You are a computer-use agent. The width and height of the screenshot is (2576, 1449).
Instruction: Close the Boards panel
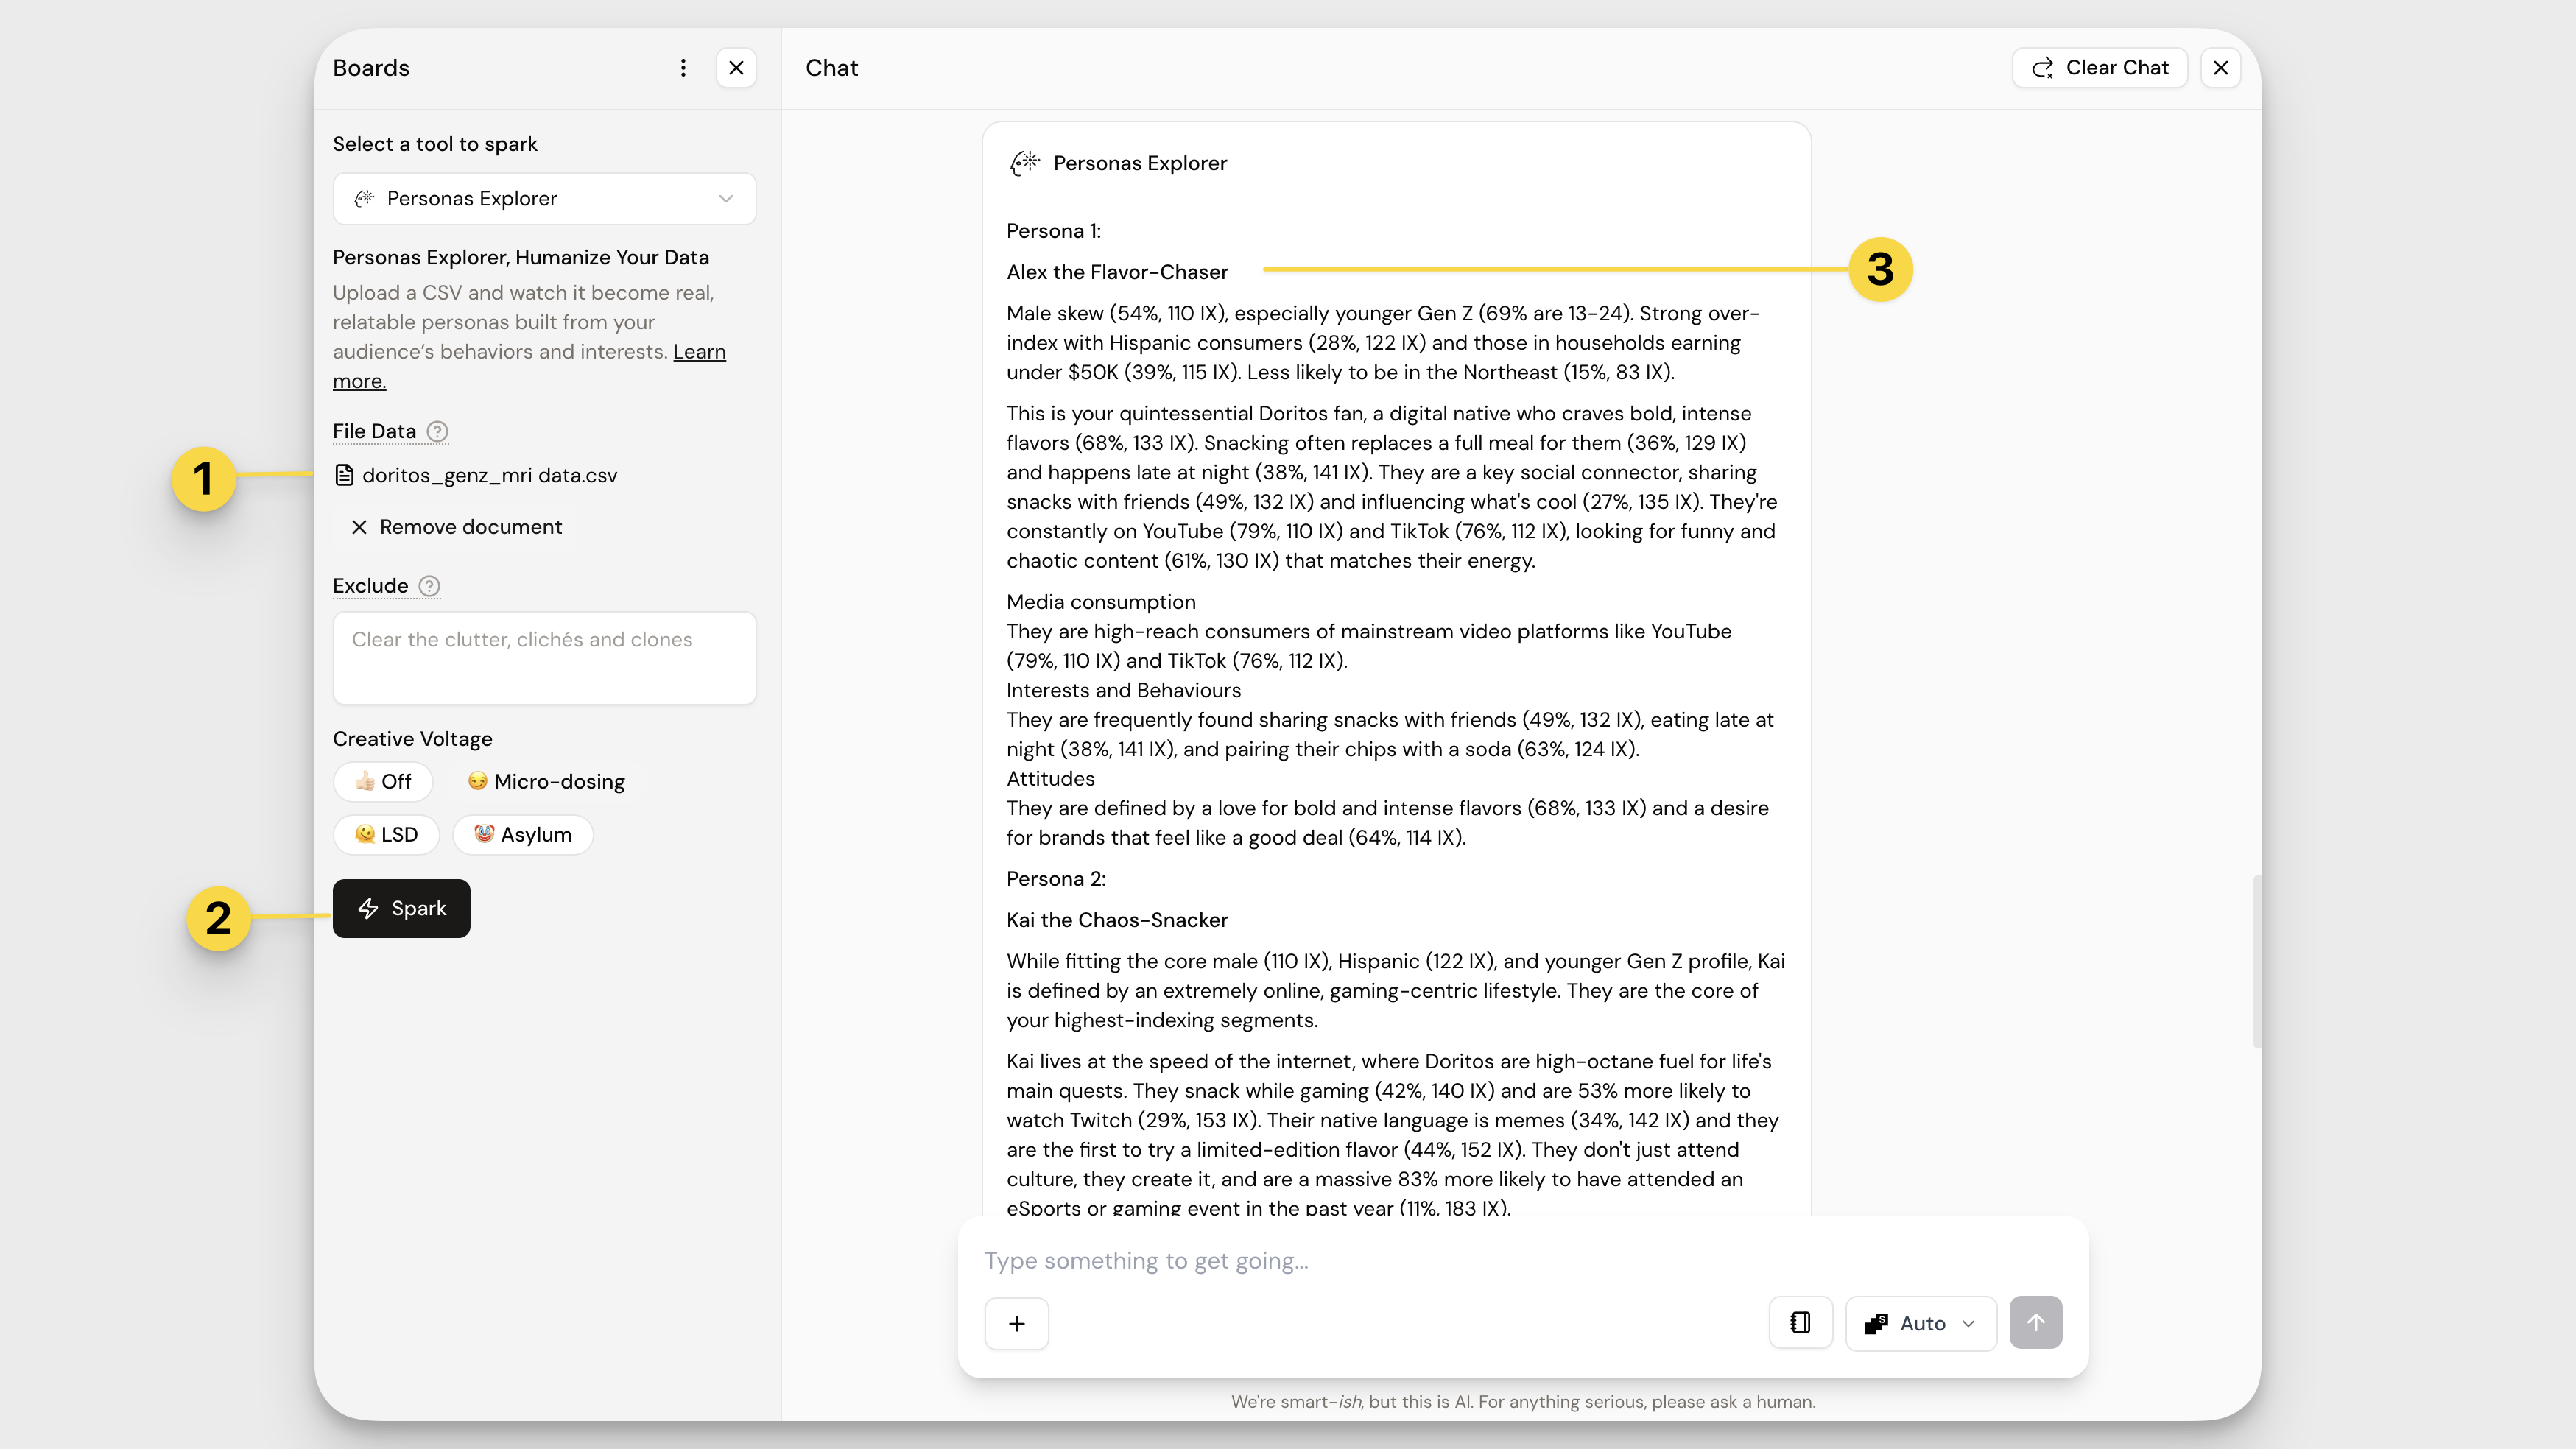point(736,68)
